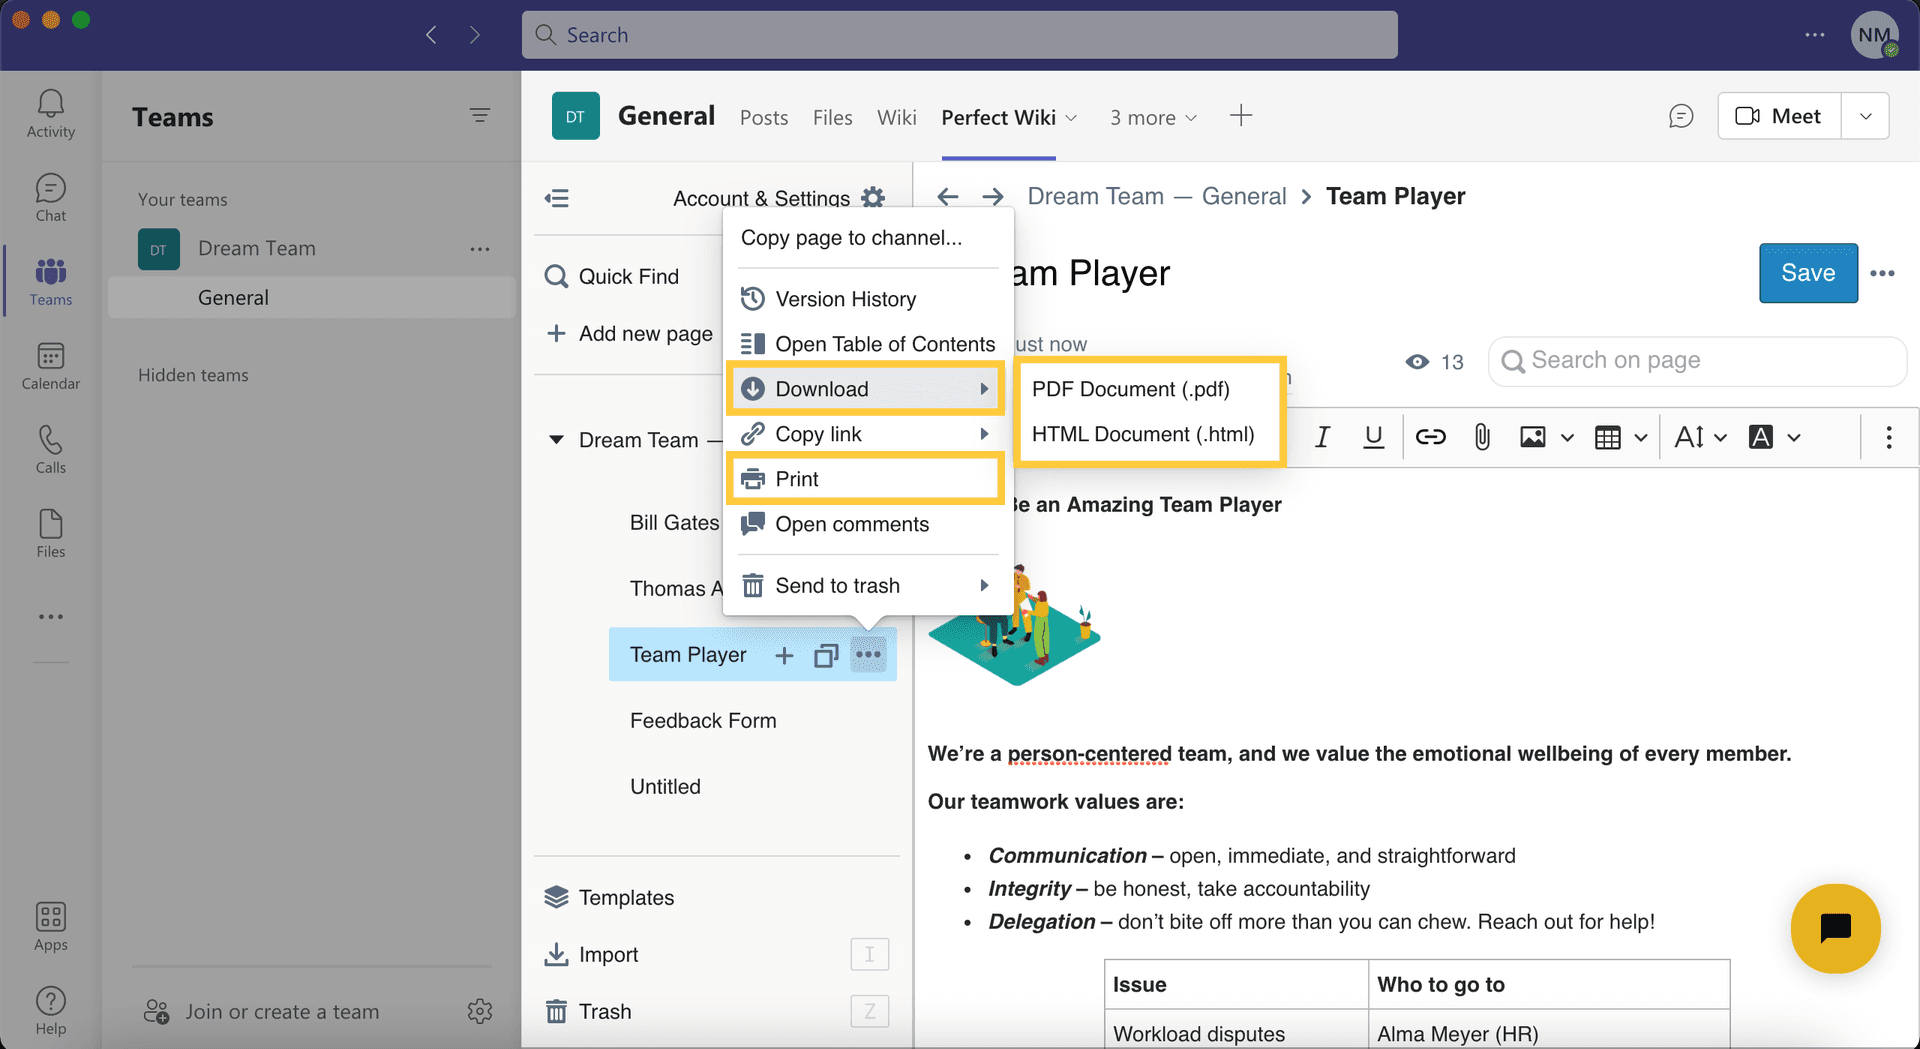Open the Account & Settings gear icon
1920x1049 pixels.
coord(873,198)
